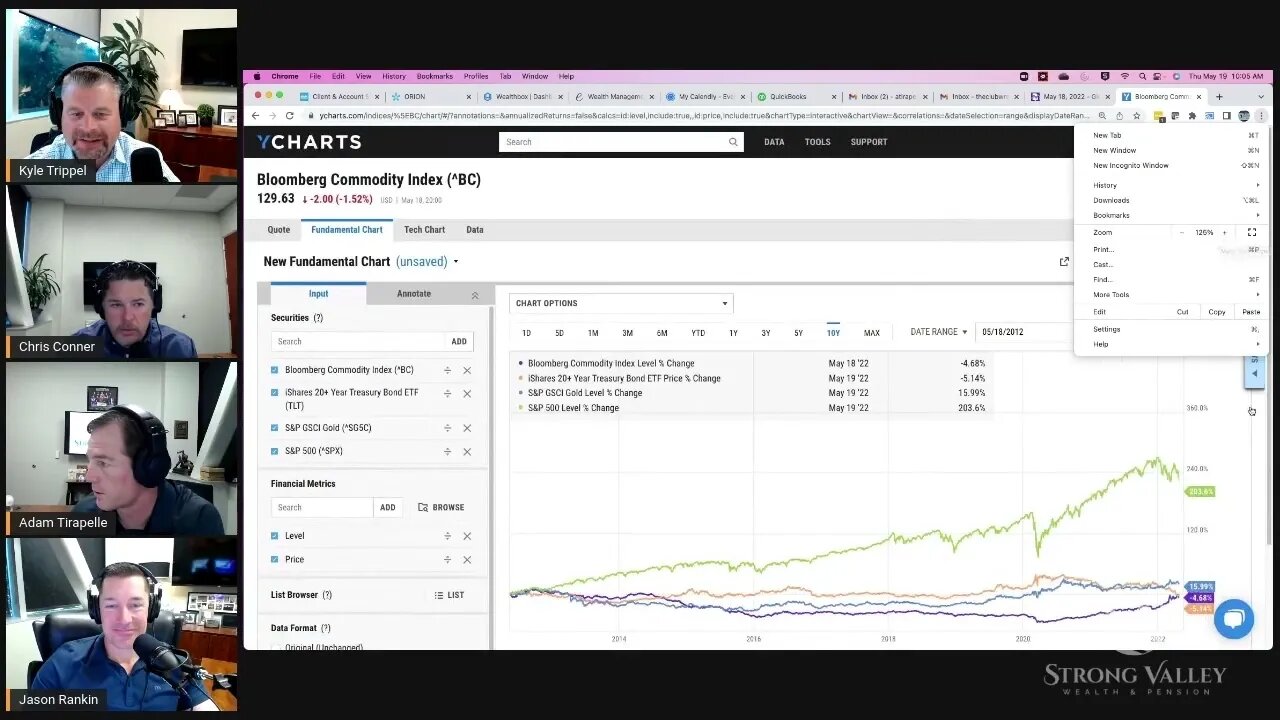Click the start date field 05/18/2012
This screenshot has width=1280, height=720.
[1024, 332]
